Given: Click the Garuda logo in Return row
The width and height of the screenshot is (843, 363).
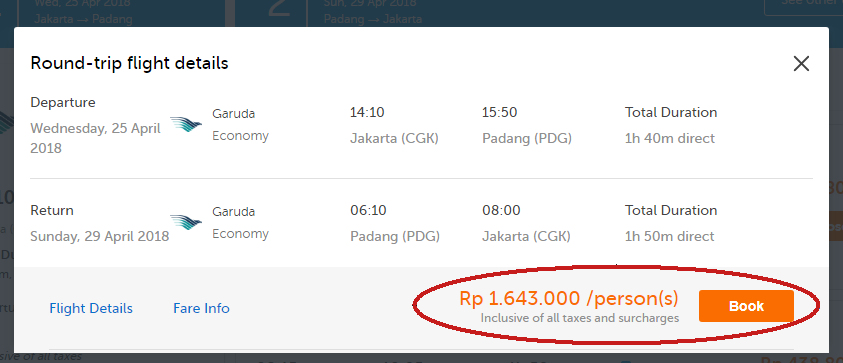Looking at the screenshot, I should 186,222.
